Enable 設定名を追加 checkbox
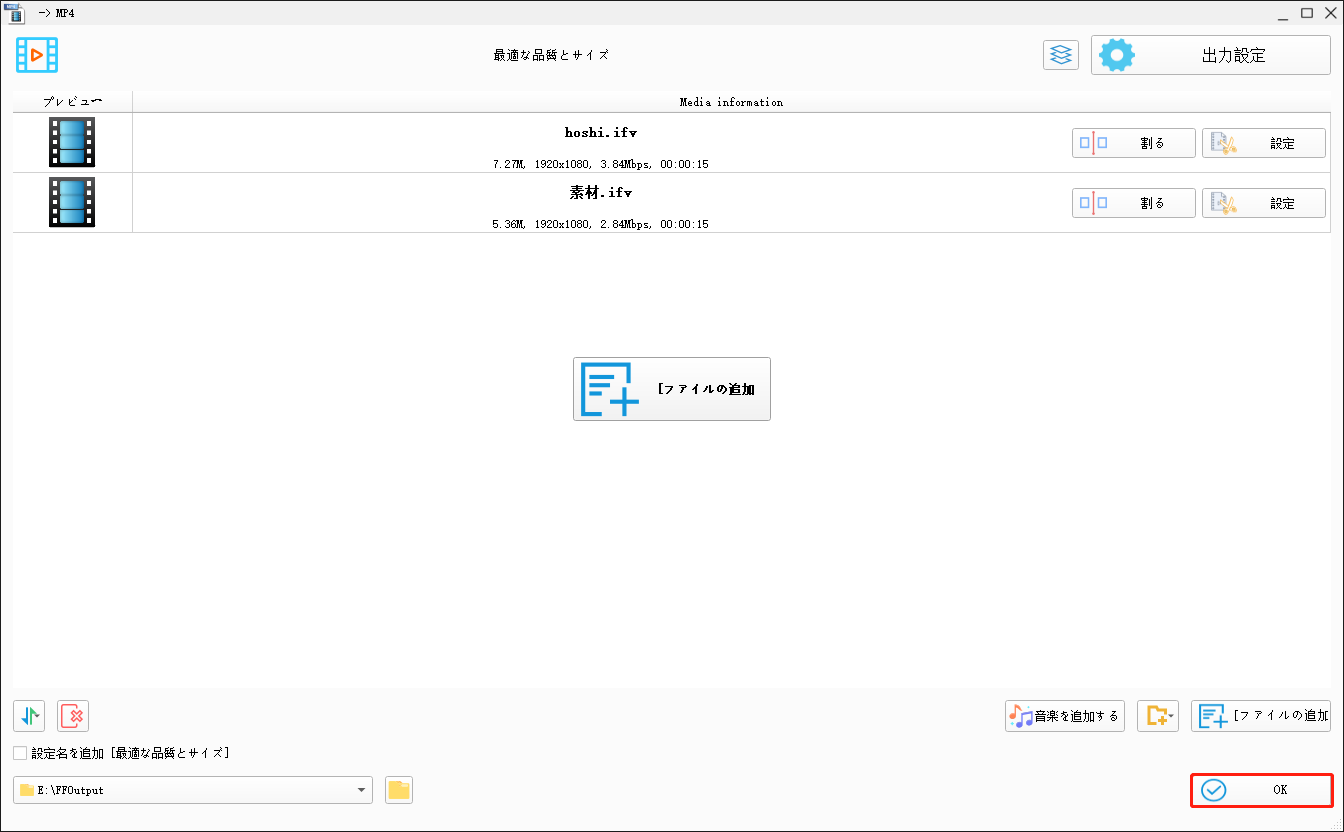The image size is (1344, 832). [20, 753]
